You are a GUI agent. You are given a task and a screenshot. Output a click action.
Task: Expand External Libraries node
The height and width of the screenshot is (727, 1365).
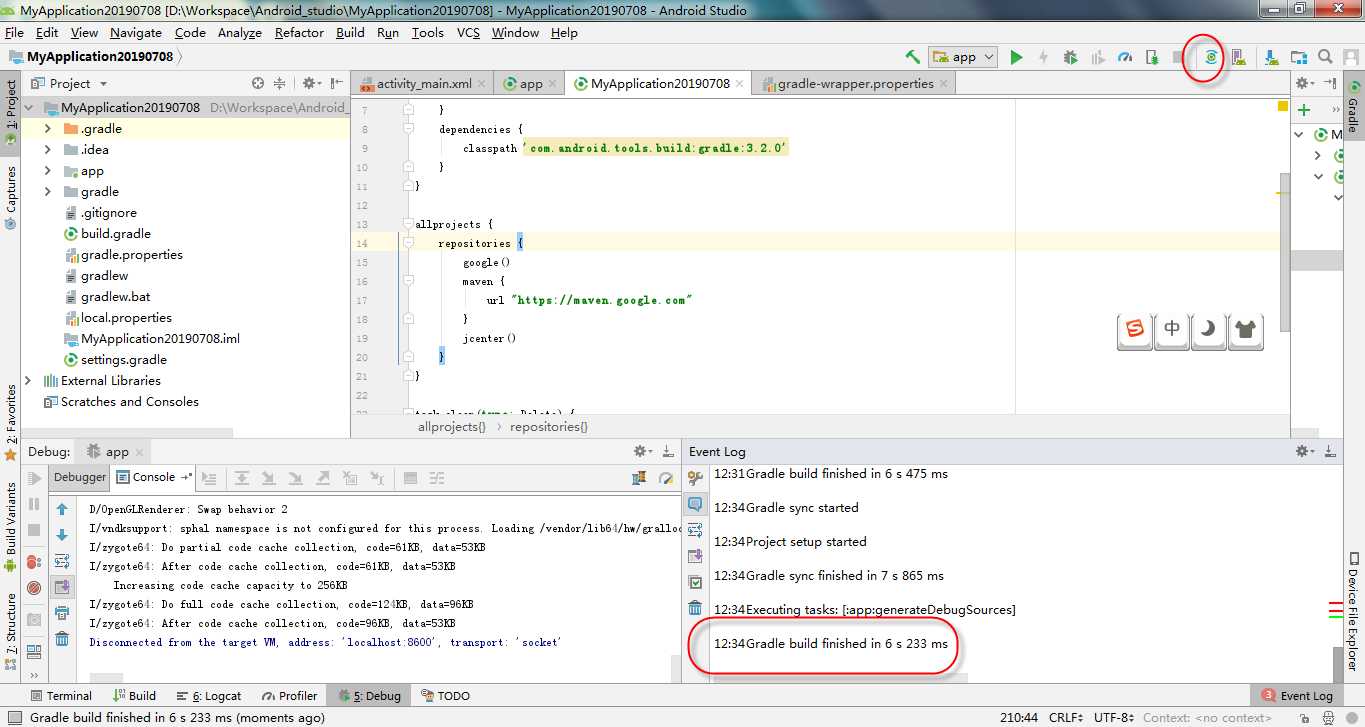point(28,381)
